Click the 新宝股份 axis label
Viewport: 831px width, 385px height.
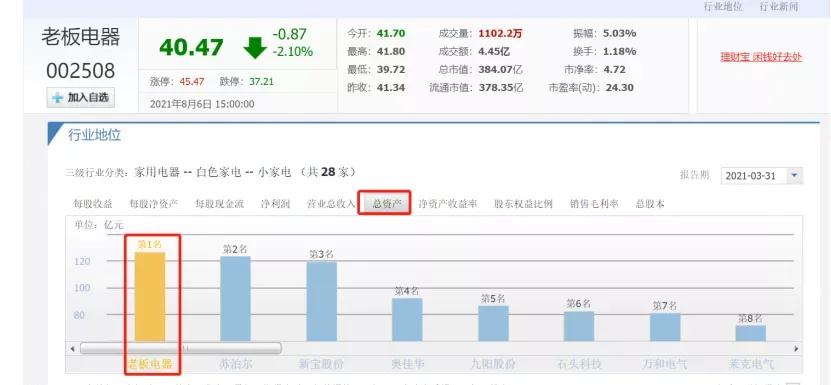321,364
